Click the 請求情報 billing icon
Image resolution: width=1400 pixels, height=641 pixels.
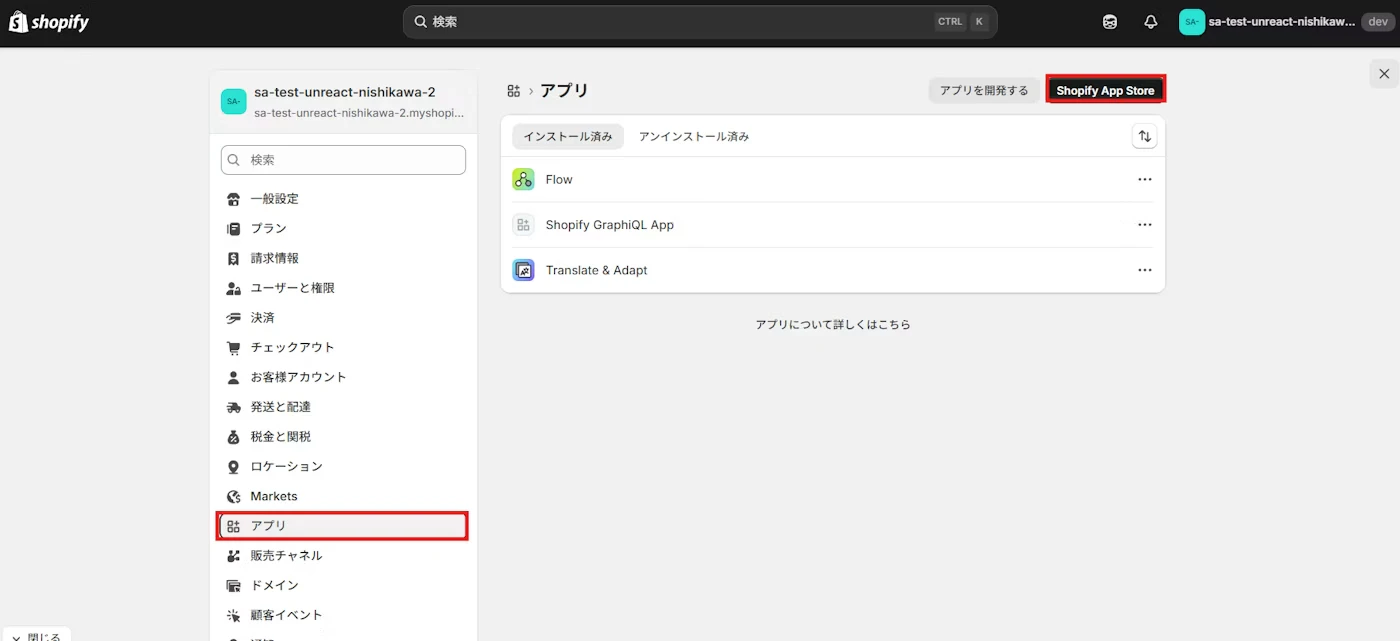click(234, 258)
